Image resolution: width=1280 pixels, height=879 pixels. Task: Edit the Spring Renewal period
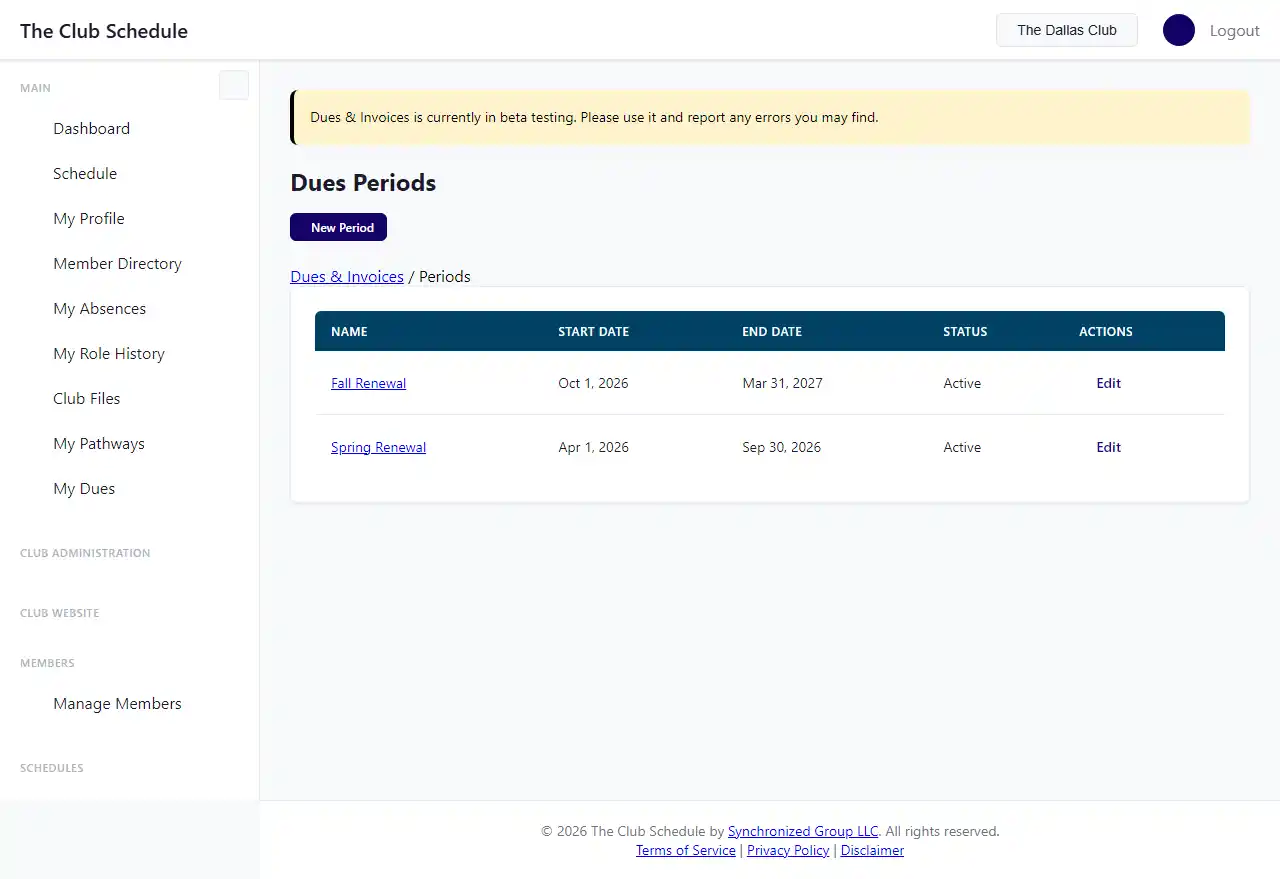click(1108, 447)
